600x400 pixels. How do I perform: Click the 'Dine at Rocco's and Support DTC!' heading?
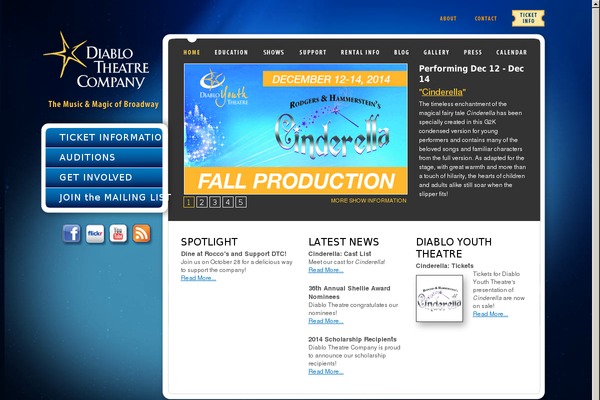point(233,254)
